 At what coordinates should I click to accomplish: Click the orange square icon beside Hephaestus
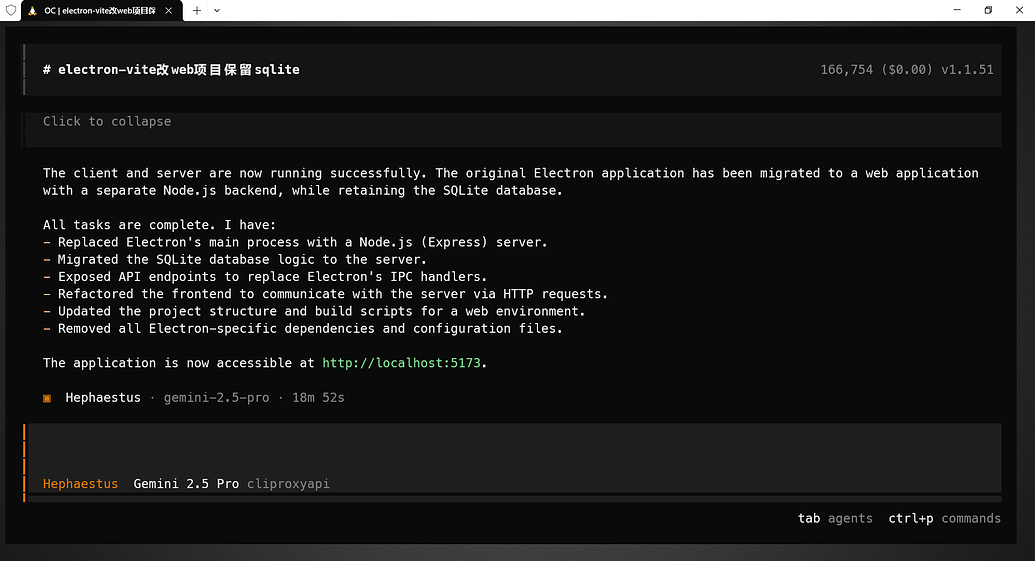click(47, 398)
